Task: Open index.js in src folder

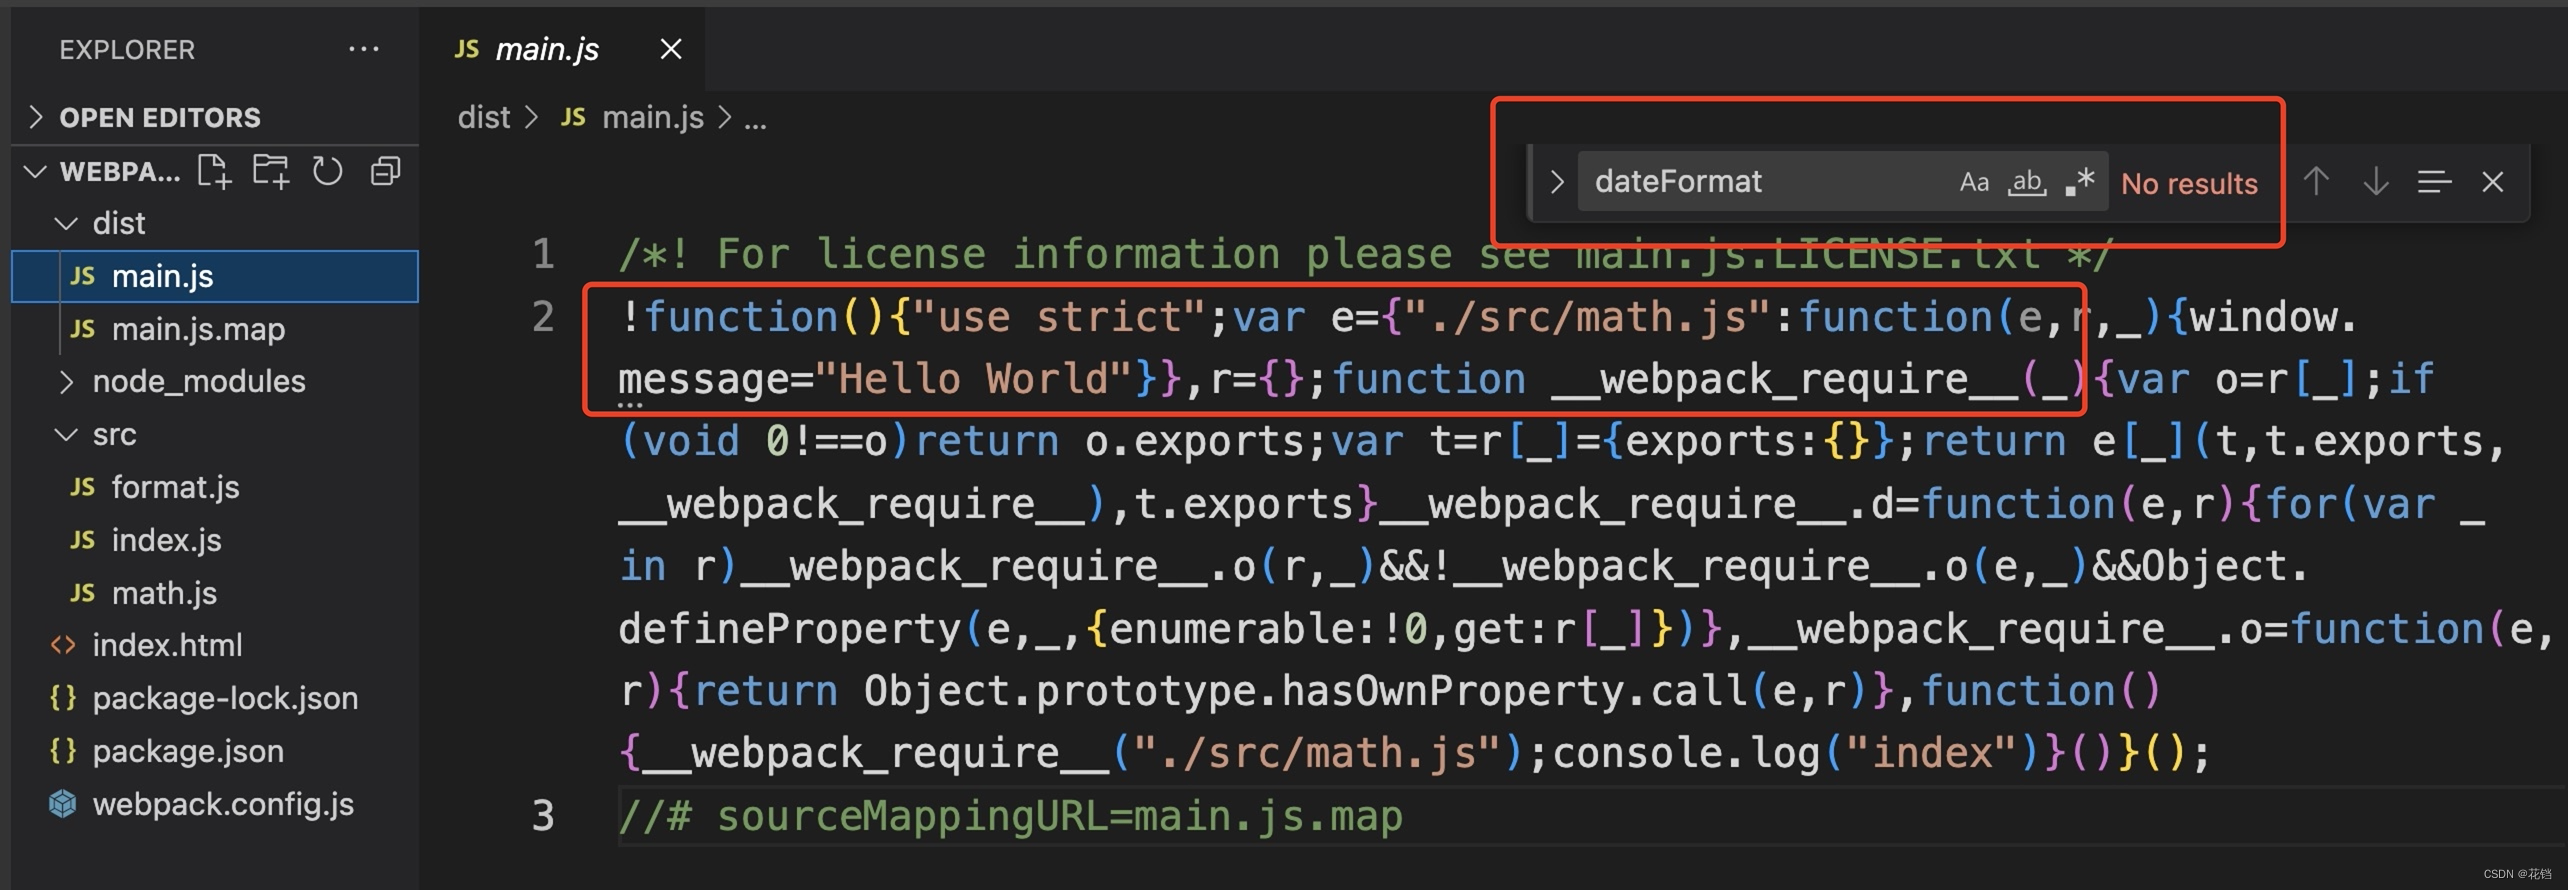Action: coord(214,540)
